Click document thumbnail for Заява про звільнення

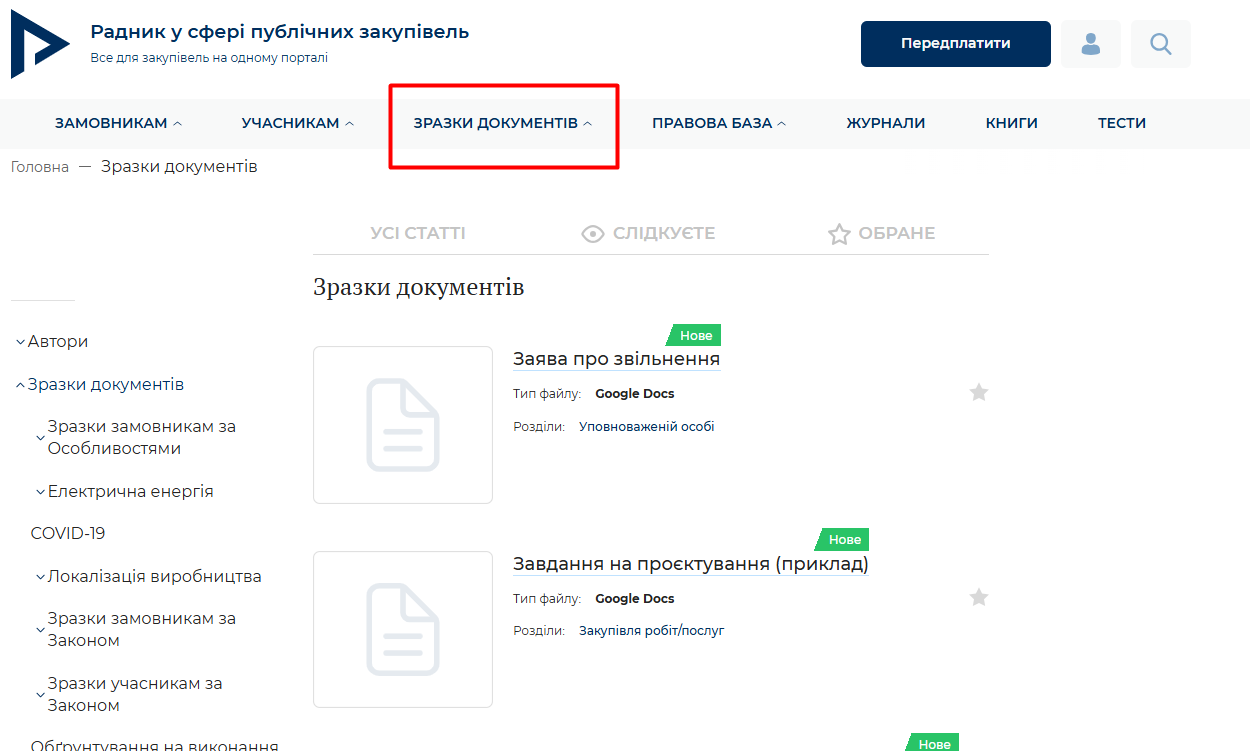[402, 425]
